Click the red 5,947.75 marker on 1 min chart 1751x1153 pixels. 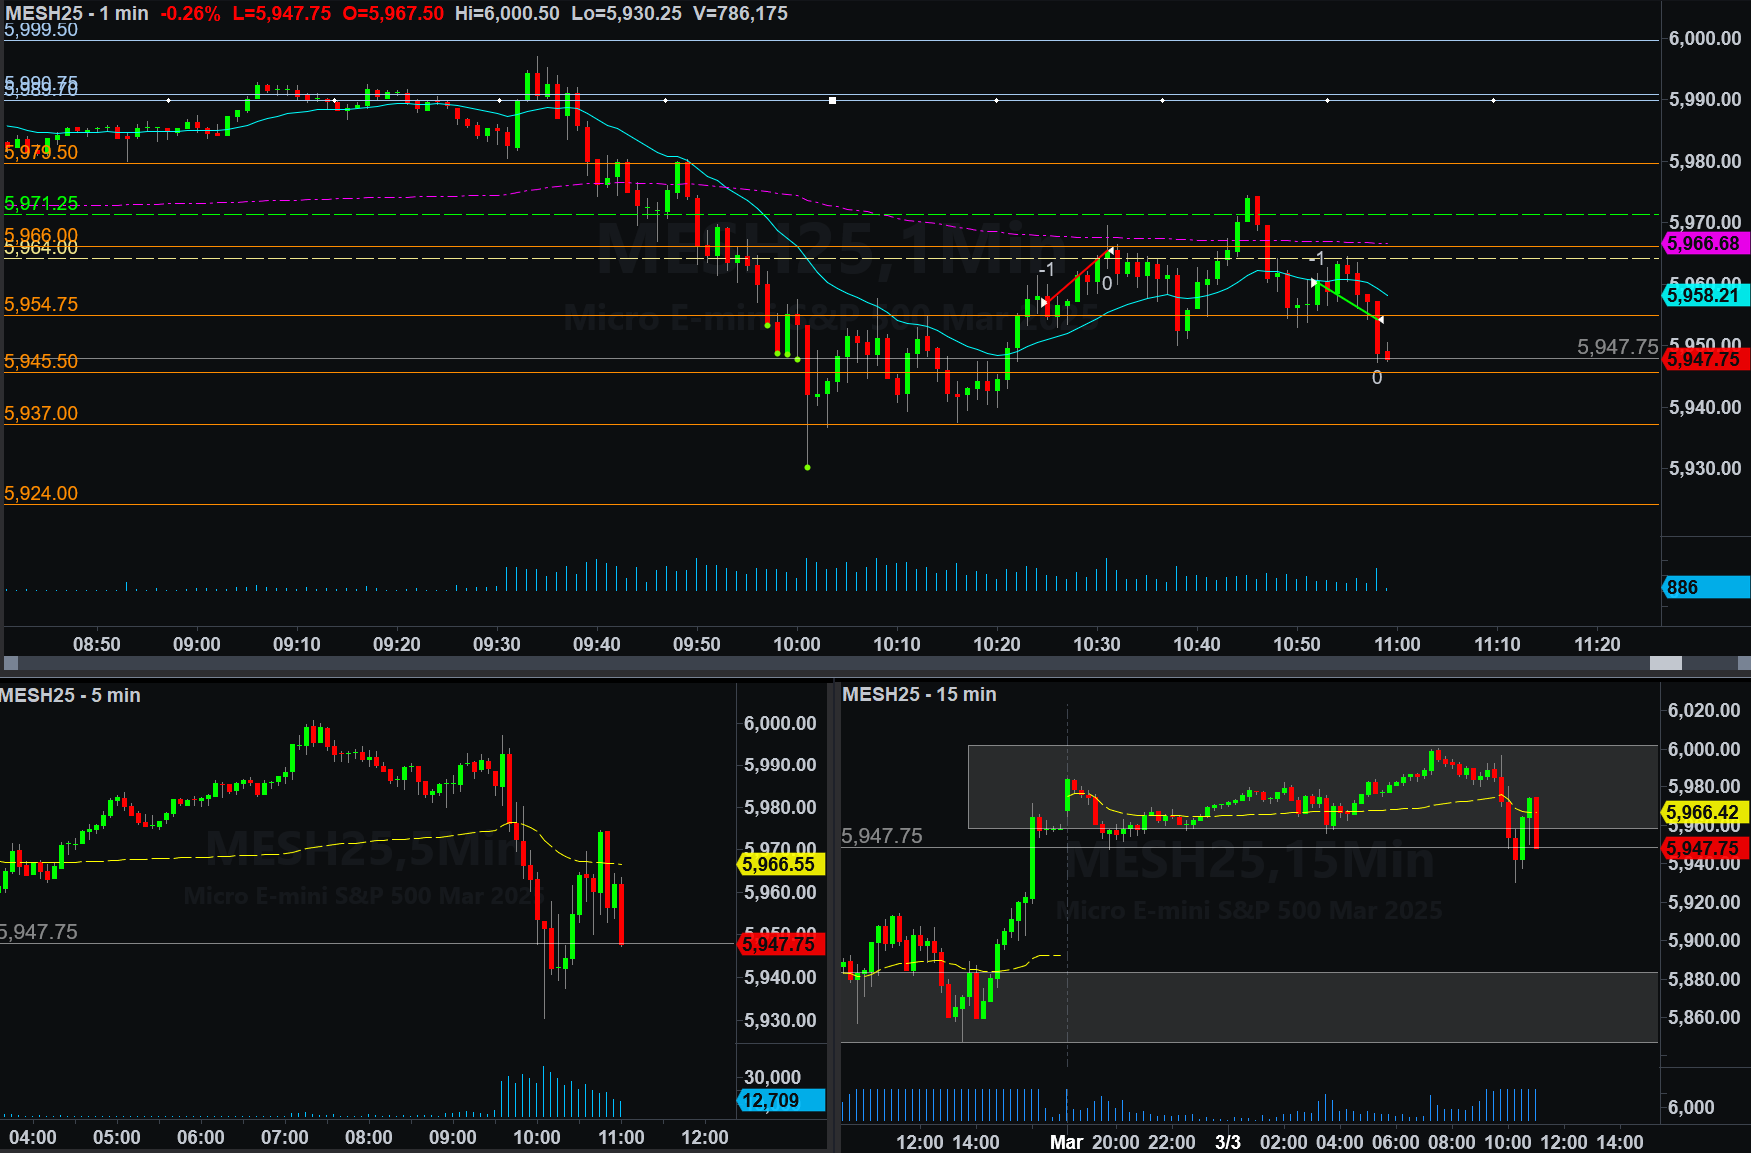click(1706, 359)
